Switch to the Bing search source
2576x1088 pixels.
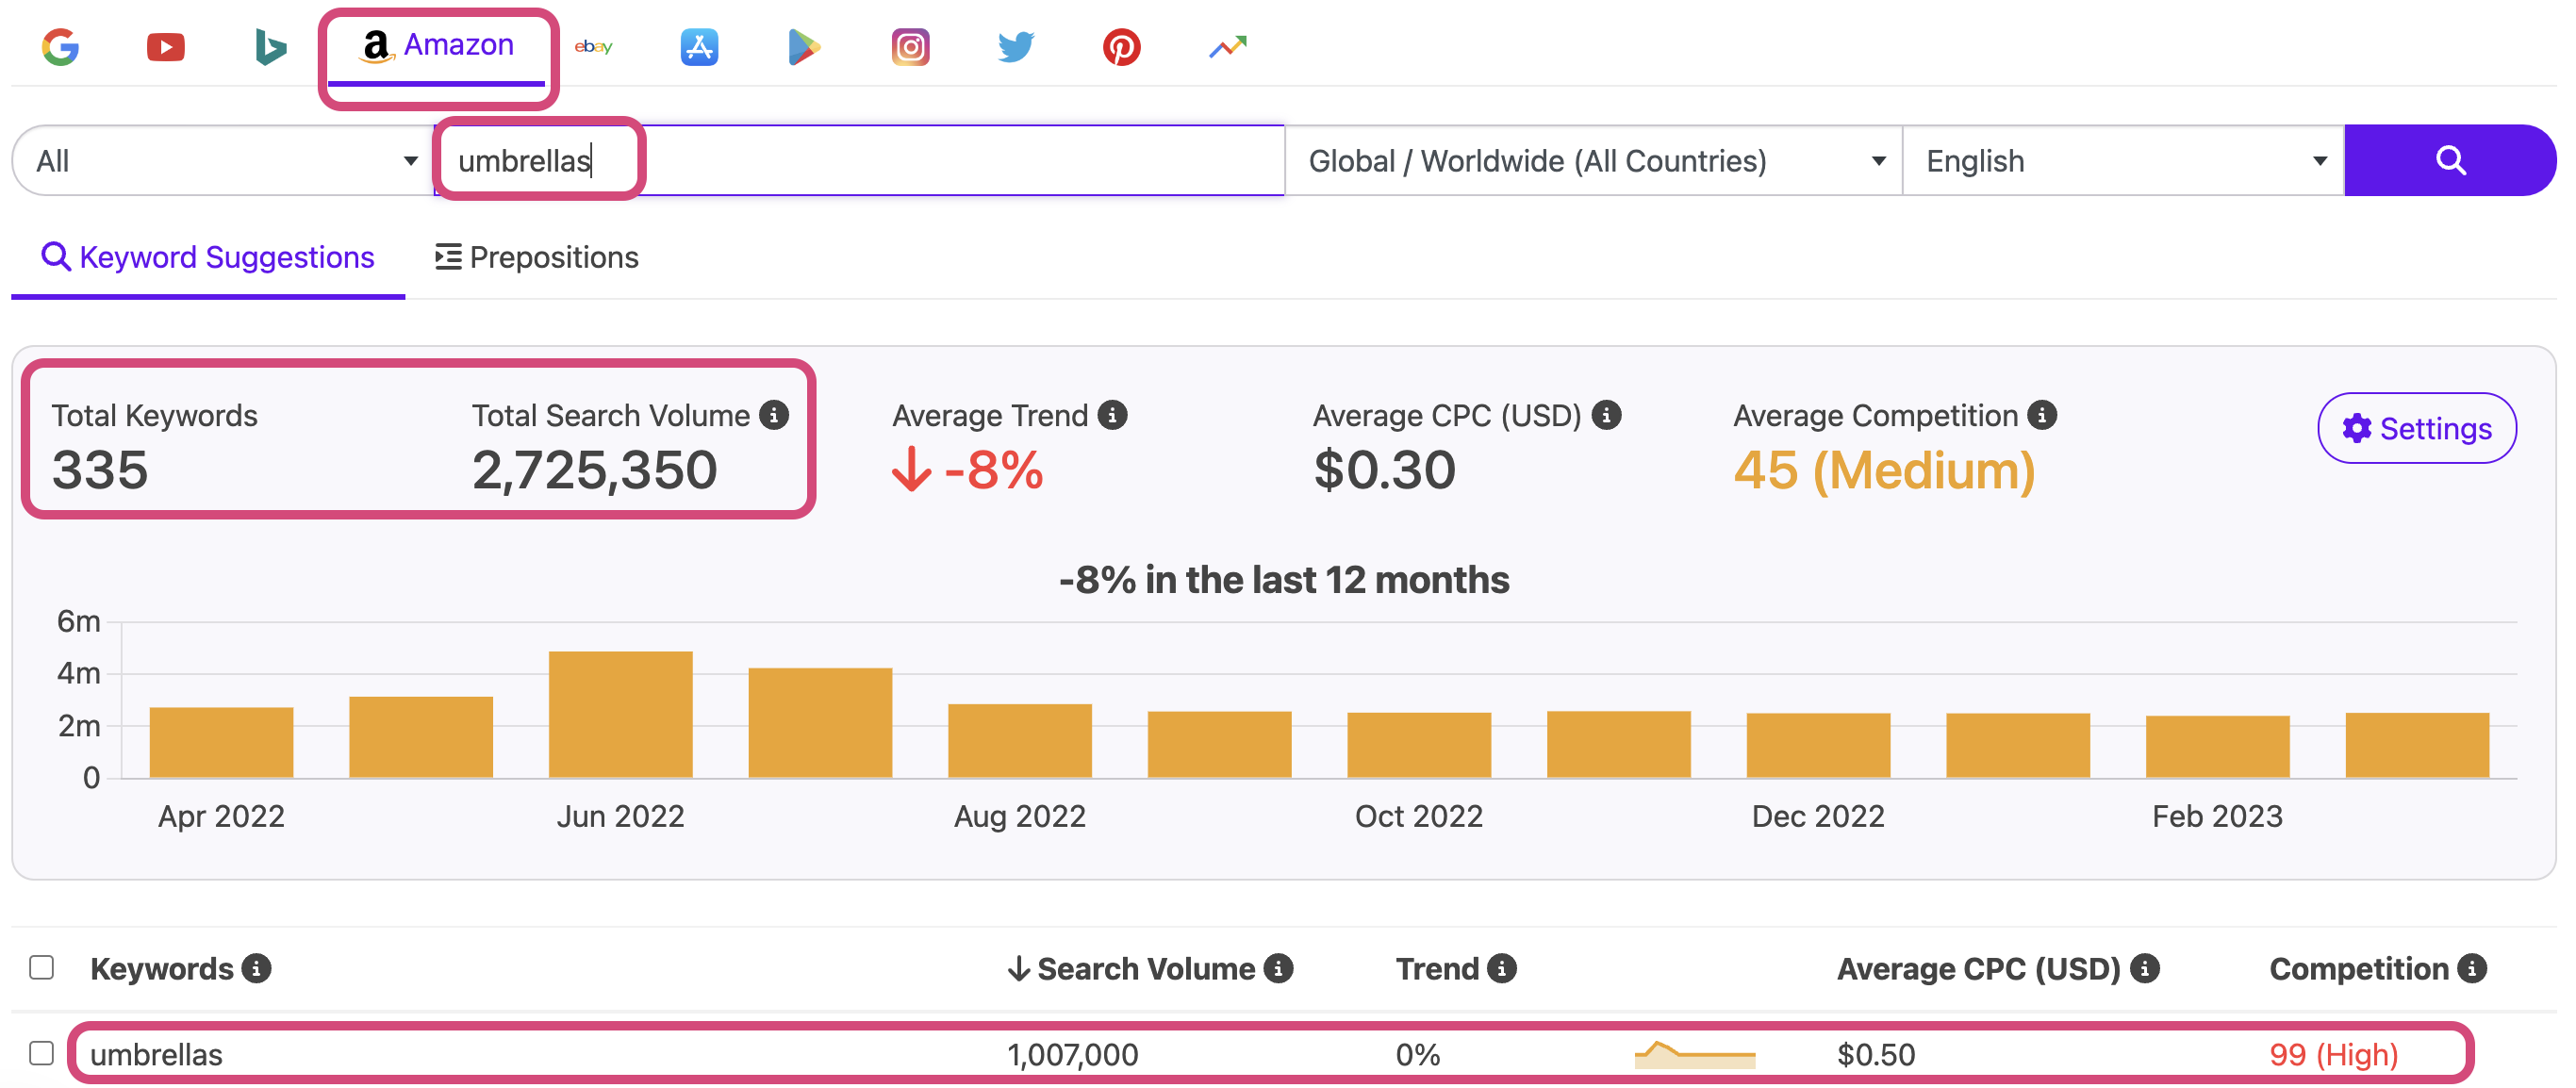point(270,47)
